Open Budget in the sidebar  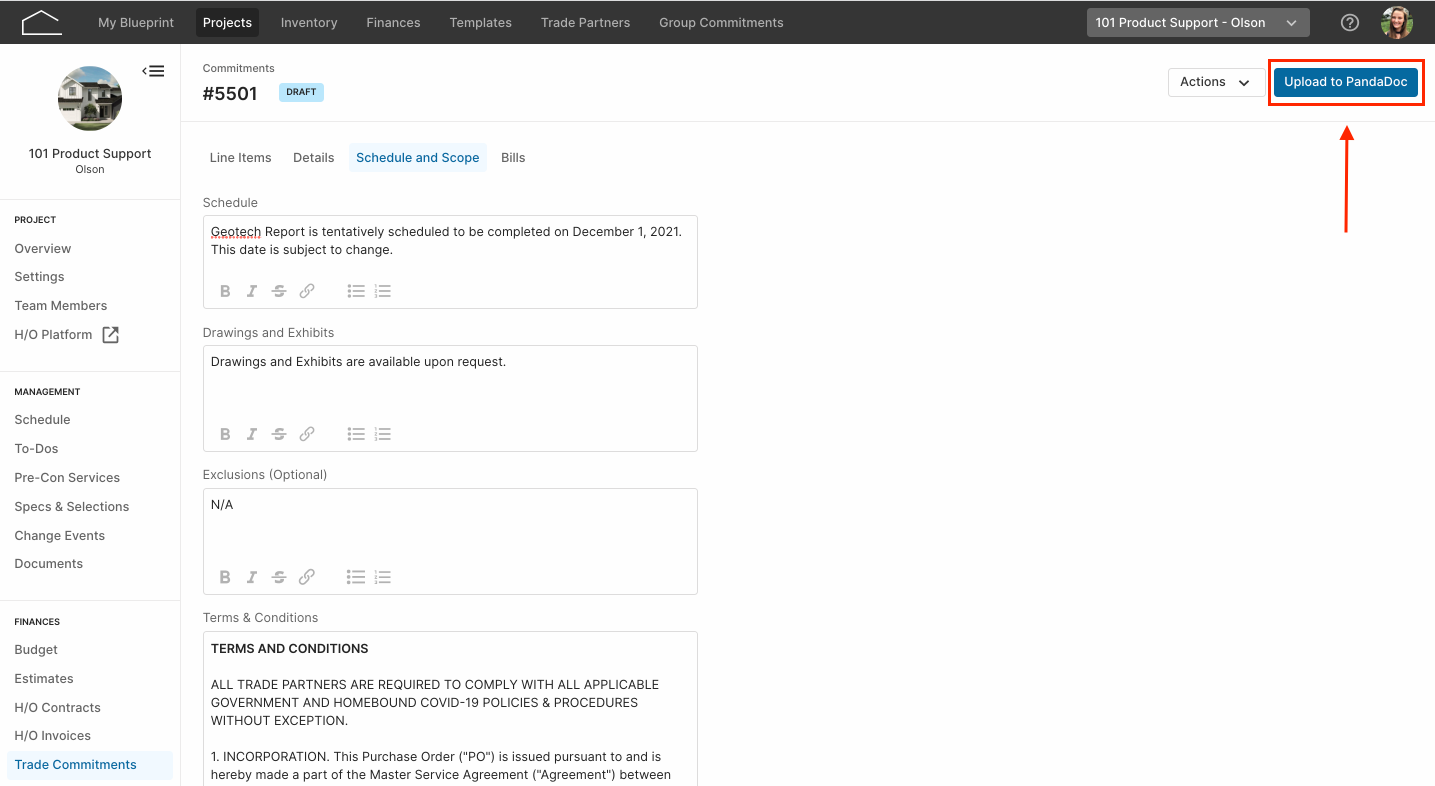click(x=36, y=650)
